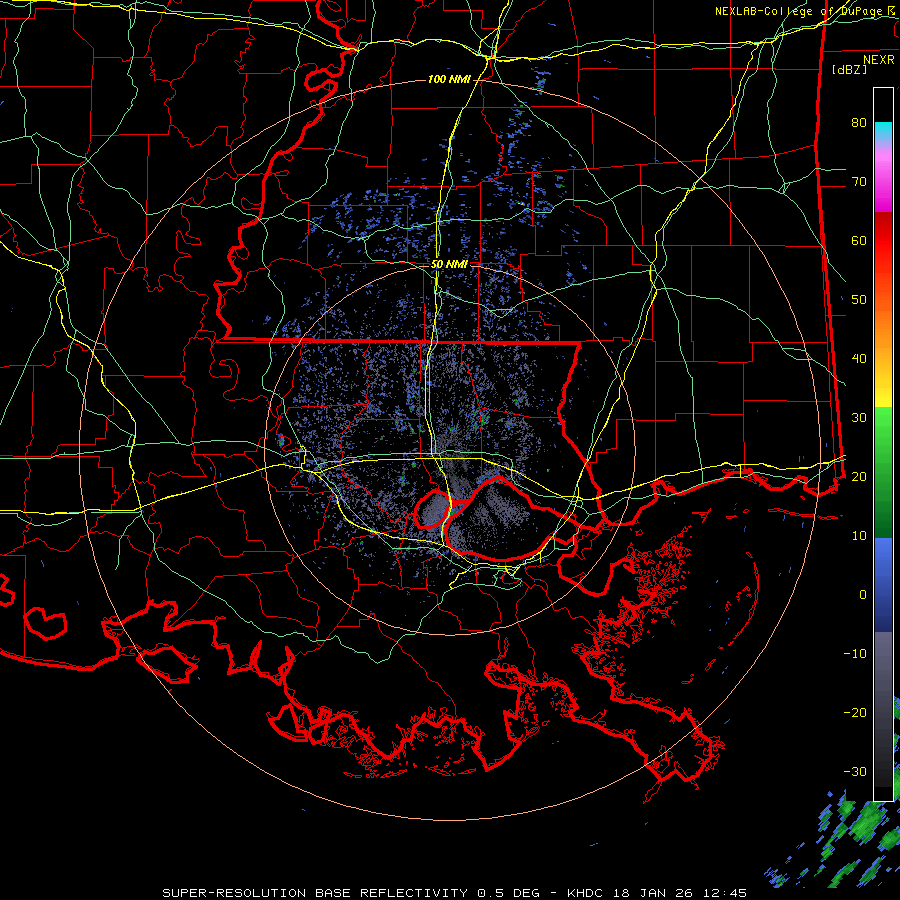Click the 60 dBZ scale value
This screenshot has height=900, width=900.
(859, 240)
